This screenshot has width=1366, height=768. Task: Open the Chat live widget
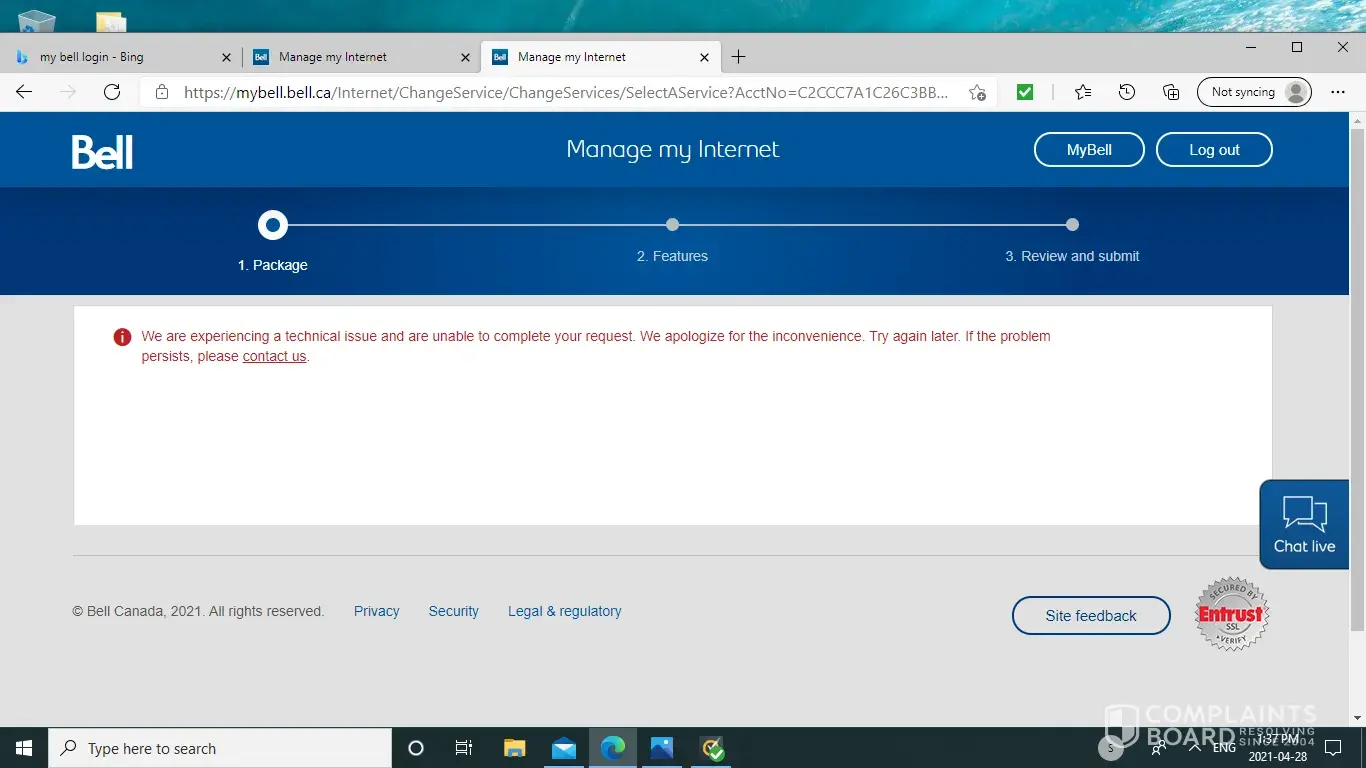pos(1304,524)
